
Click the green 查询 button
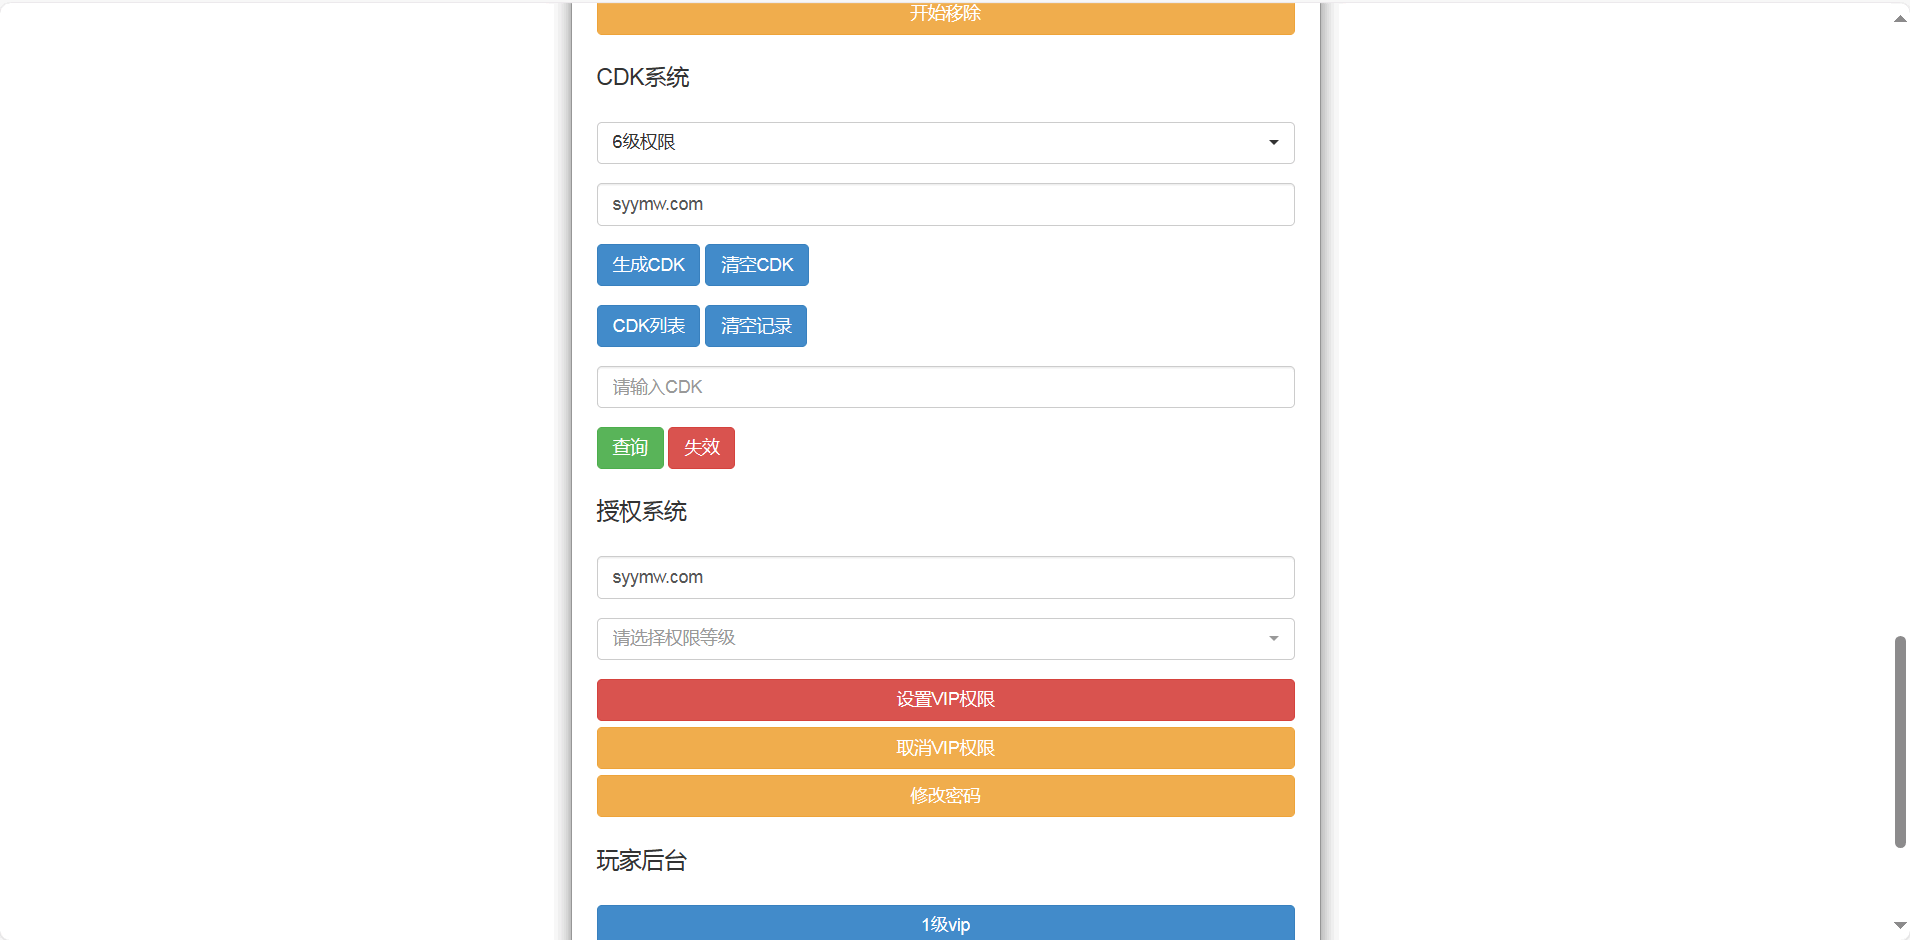click(x=630, y=448)
